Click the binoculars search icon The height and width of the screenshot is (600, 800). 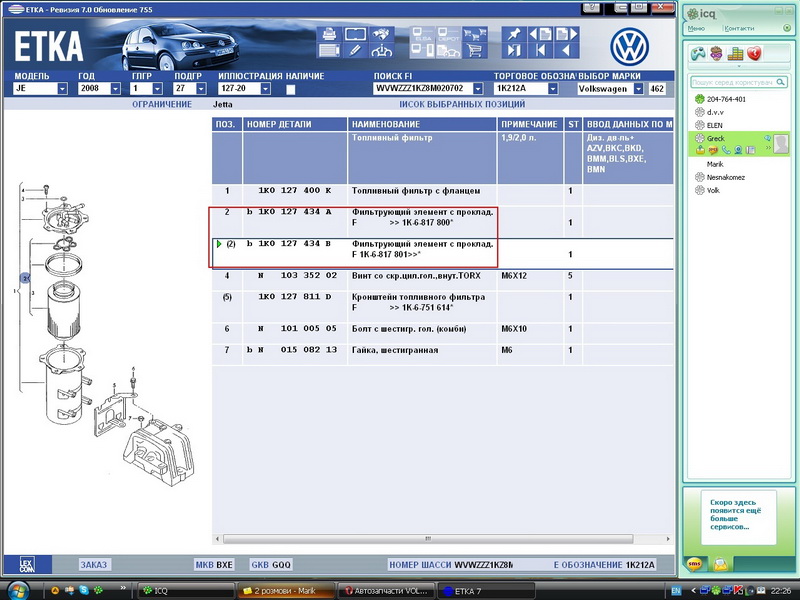[x=381, y=34]
